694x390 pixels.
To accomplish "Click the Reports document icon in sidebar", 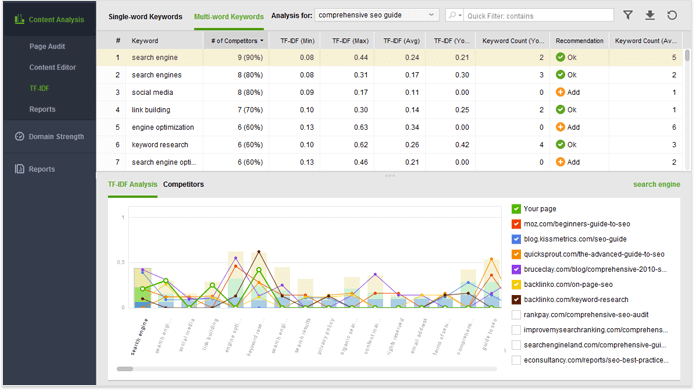I will click(x=19, y=169).
